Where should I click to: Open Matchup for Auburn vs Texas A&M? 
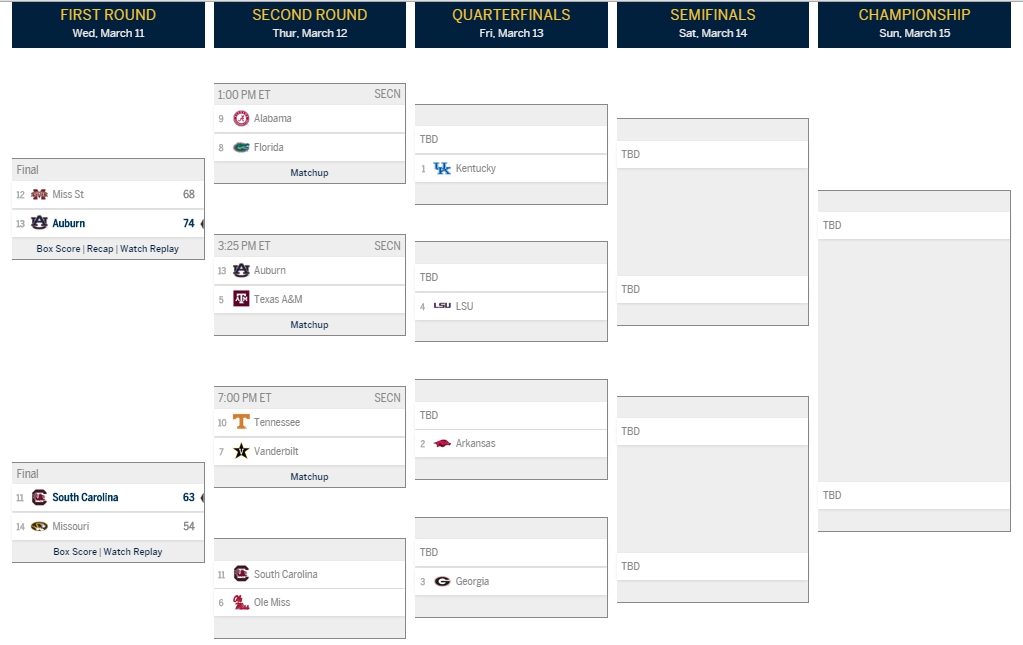[x=309, y=325]
